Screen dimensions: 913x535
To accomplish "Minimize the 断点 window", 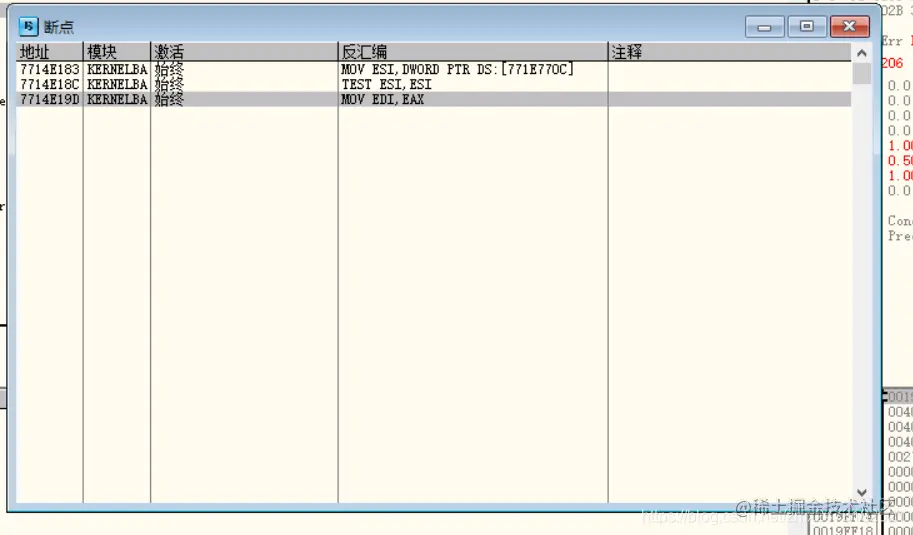I will (765, 27).
